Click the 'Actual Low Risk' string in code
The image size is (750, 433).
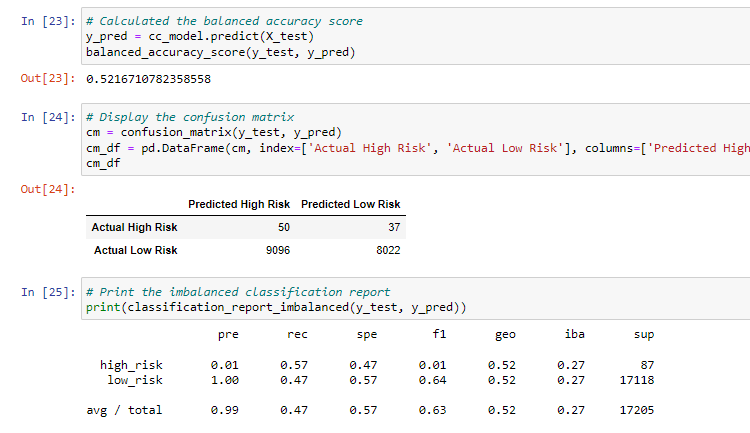505,148
